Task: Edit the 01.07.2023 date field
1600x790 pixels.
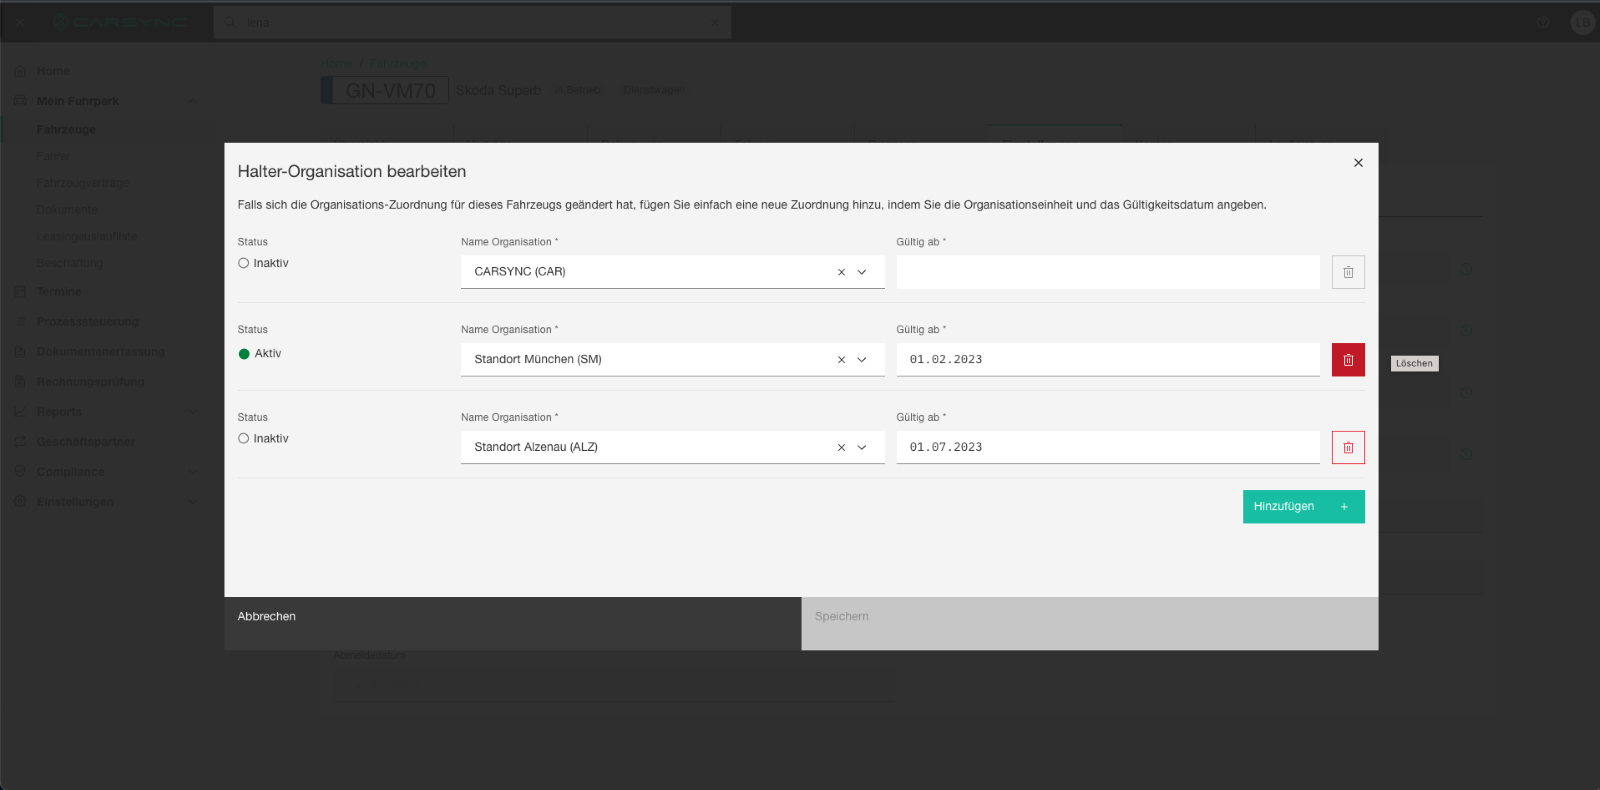Action: (1108, 447)
